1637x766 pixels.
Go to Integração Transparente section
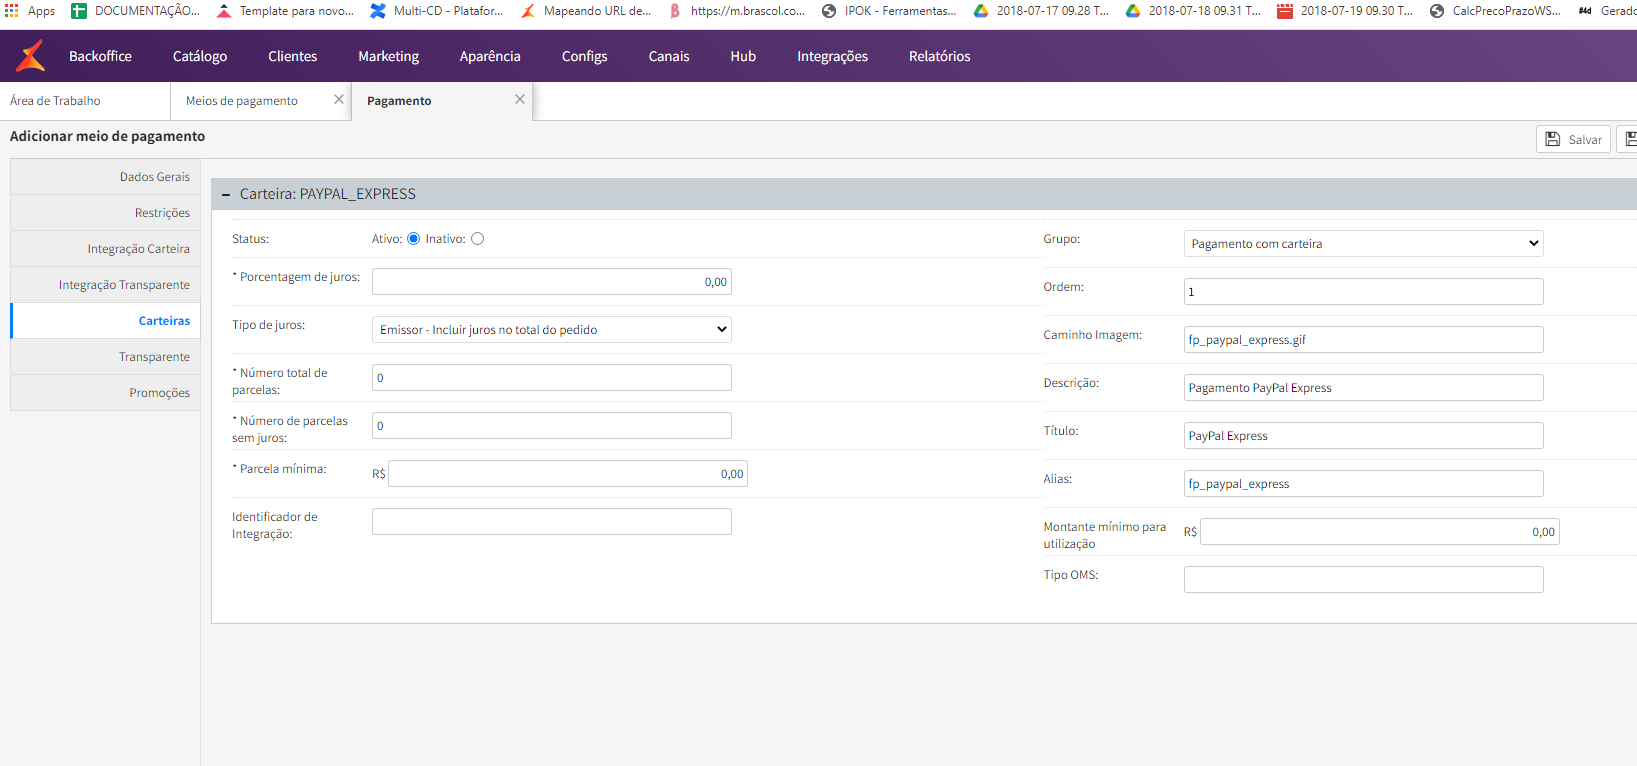[x=105, y=285]
